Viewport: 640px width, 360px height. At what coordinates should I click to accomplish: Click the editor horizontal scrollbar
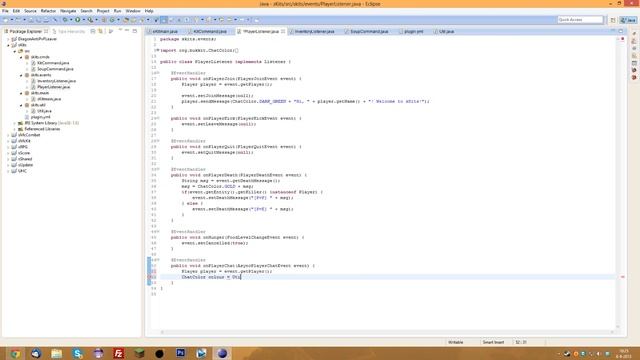(x=387, y=332)
